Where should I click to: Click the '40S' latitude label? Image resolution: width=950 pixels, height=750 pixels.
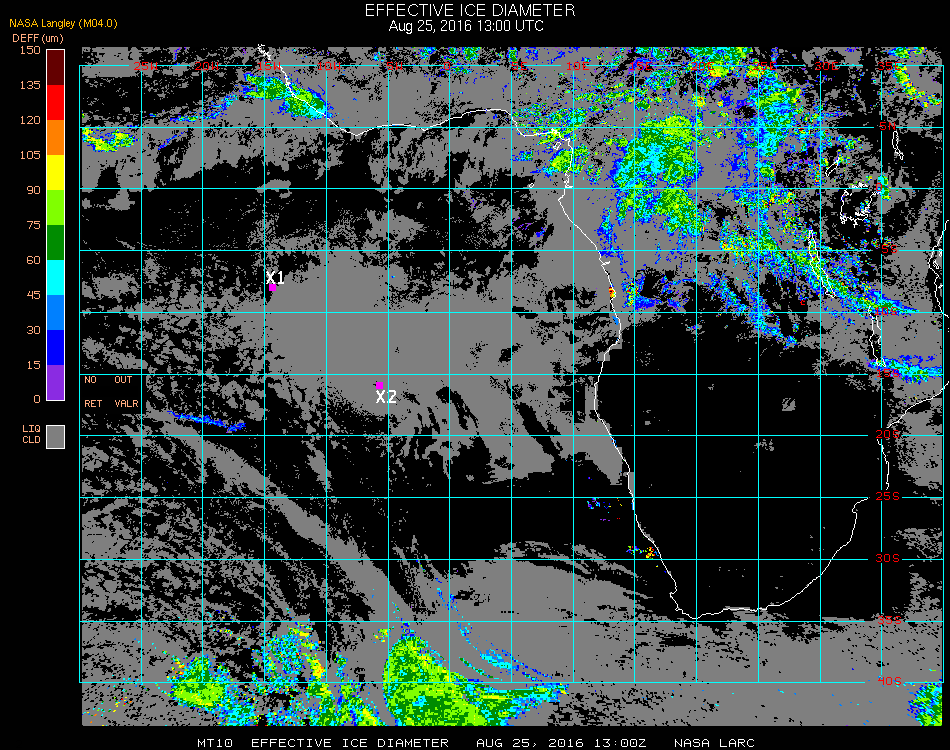890,682
